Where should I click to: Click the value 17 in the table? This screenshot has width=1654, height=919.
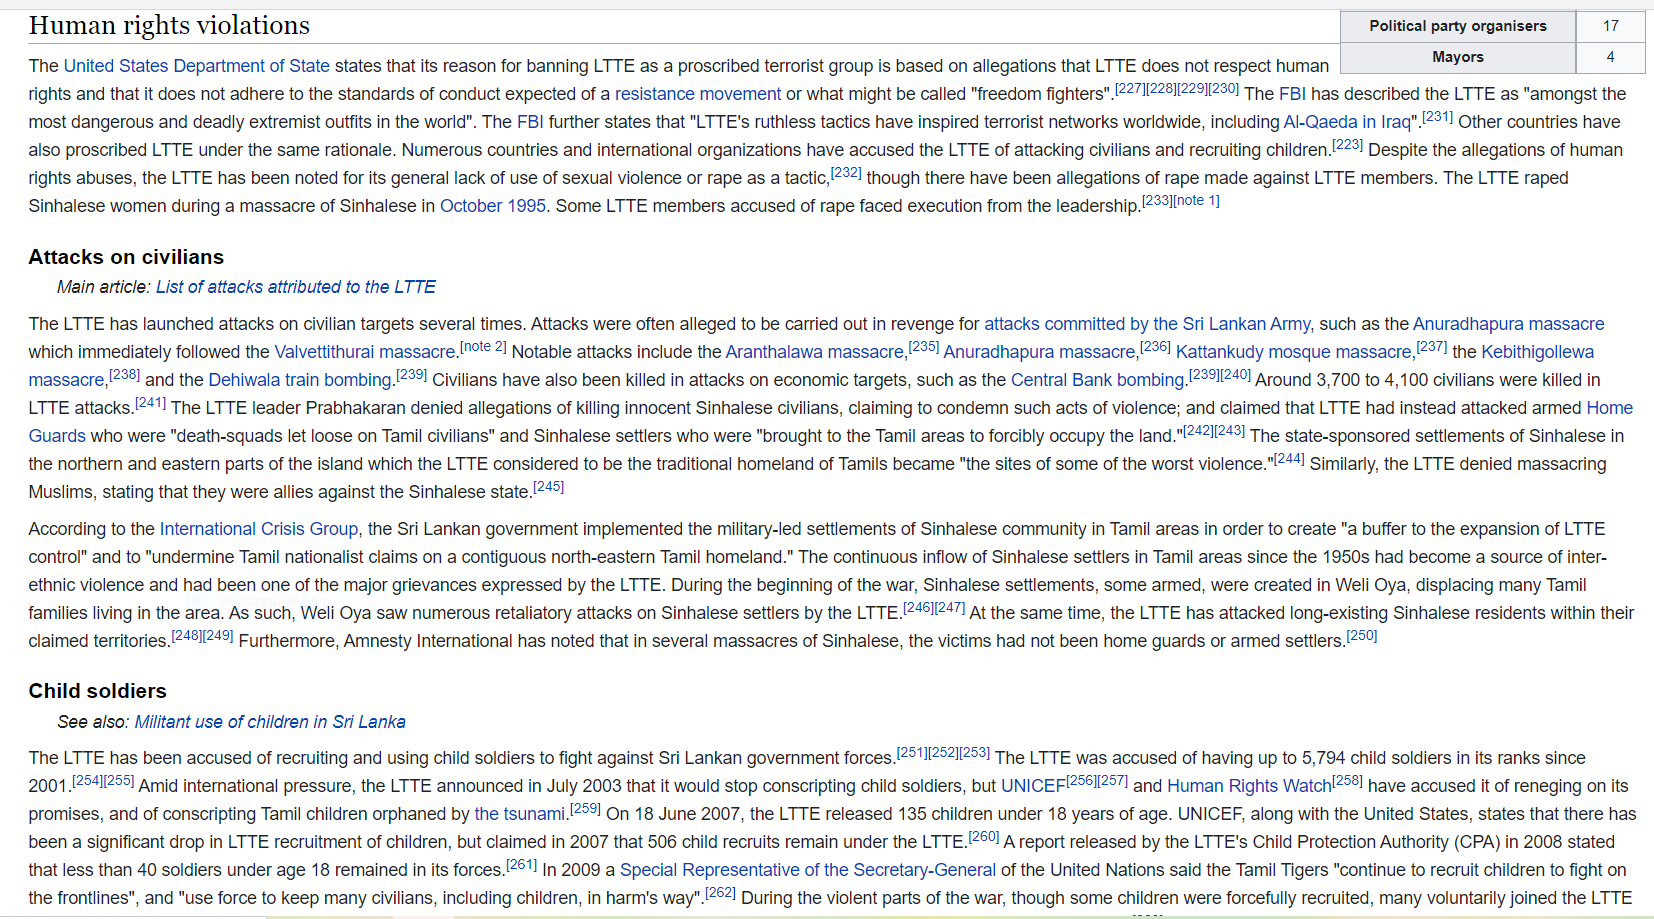click(1611, 26)
